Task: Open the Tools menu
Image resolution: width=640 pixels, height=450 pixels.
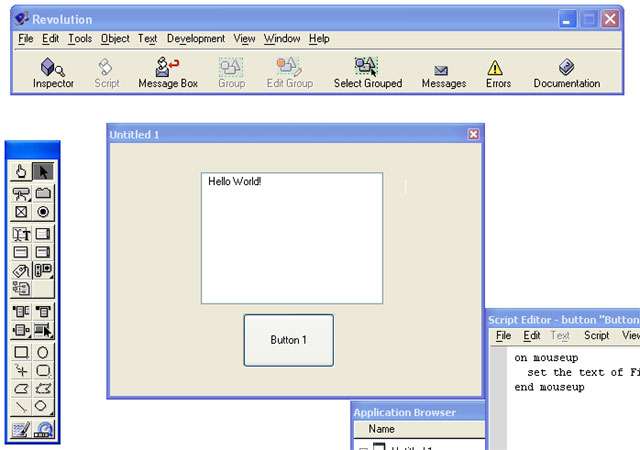Action: click(80, 39)
